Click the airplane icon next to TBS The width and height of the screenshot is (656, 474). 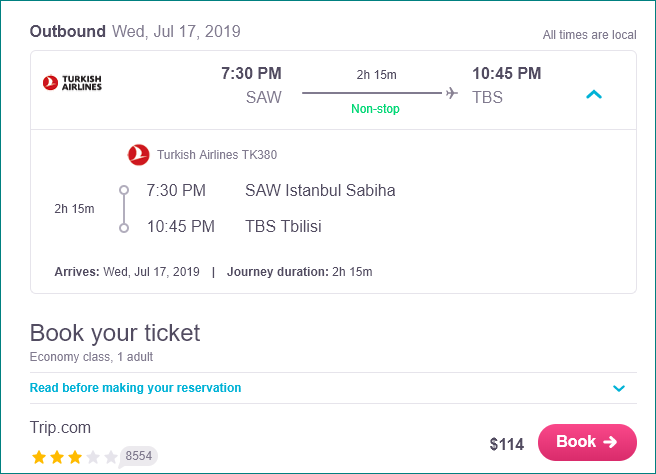451,92
